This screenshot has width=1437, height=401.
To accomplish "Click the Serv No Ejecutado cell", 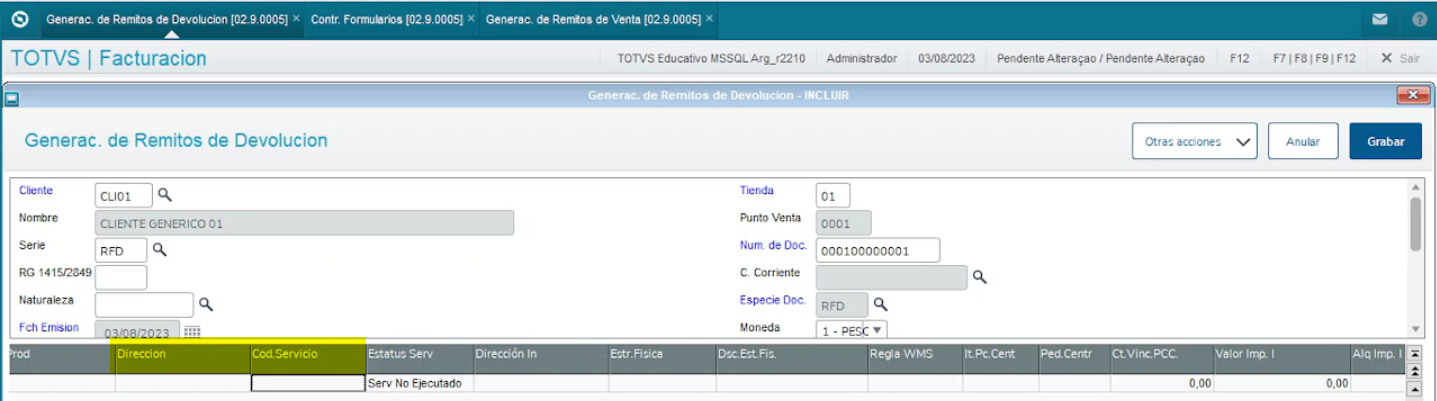I will [x=419, y=383].
